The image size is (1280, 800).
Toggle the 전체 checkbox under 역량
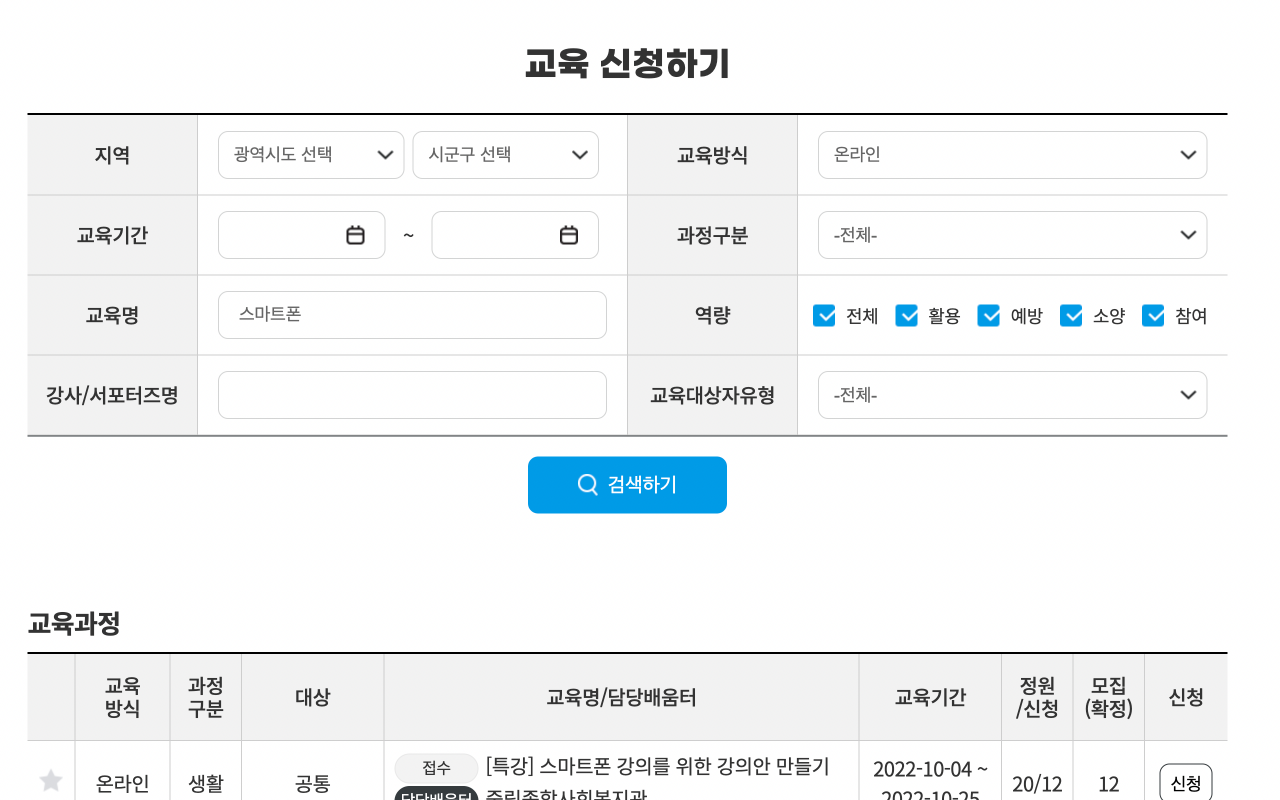tap(824, 316)
